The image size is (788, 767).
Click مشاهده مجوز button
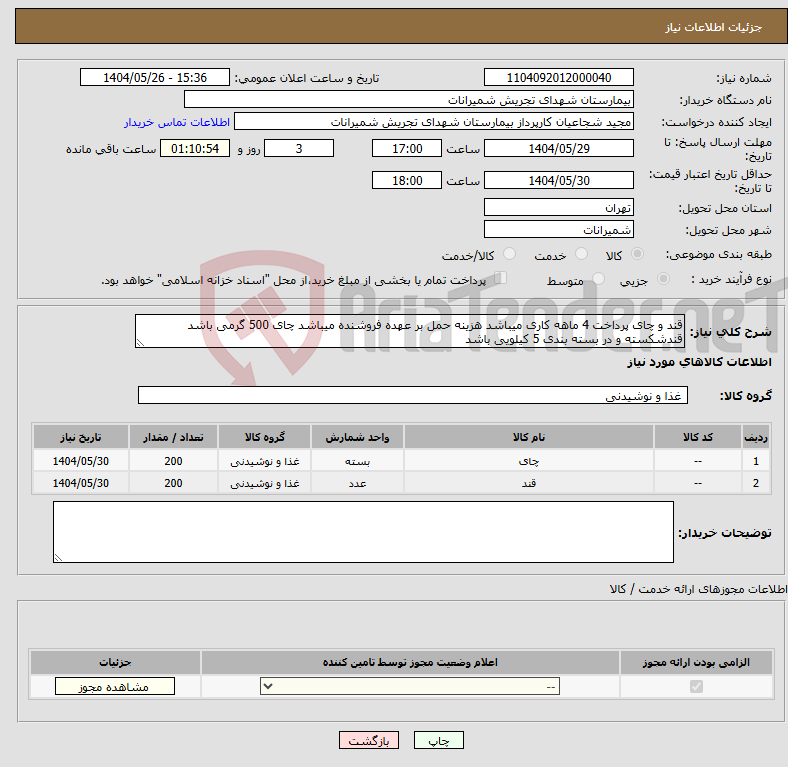click(x=115, y=687)
